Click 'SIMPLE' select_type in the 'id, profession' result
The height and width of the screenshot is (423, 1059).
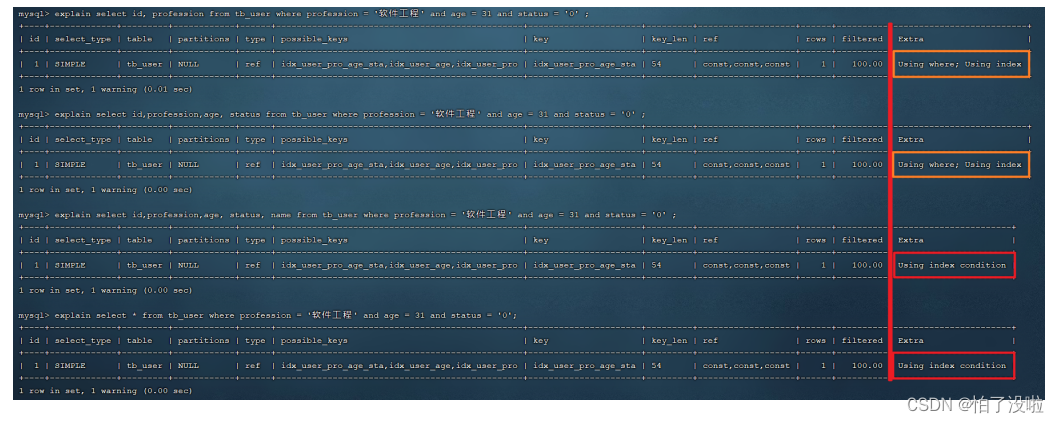70,64
